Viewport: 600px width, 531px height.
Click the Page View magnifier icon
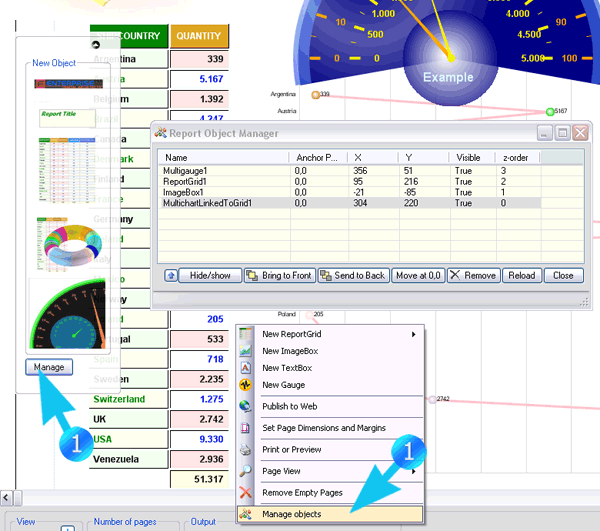click(245, 471)
